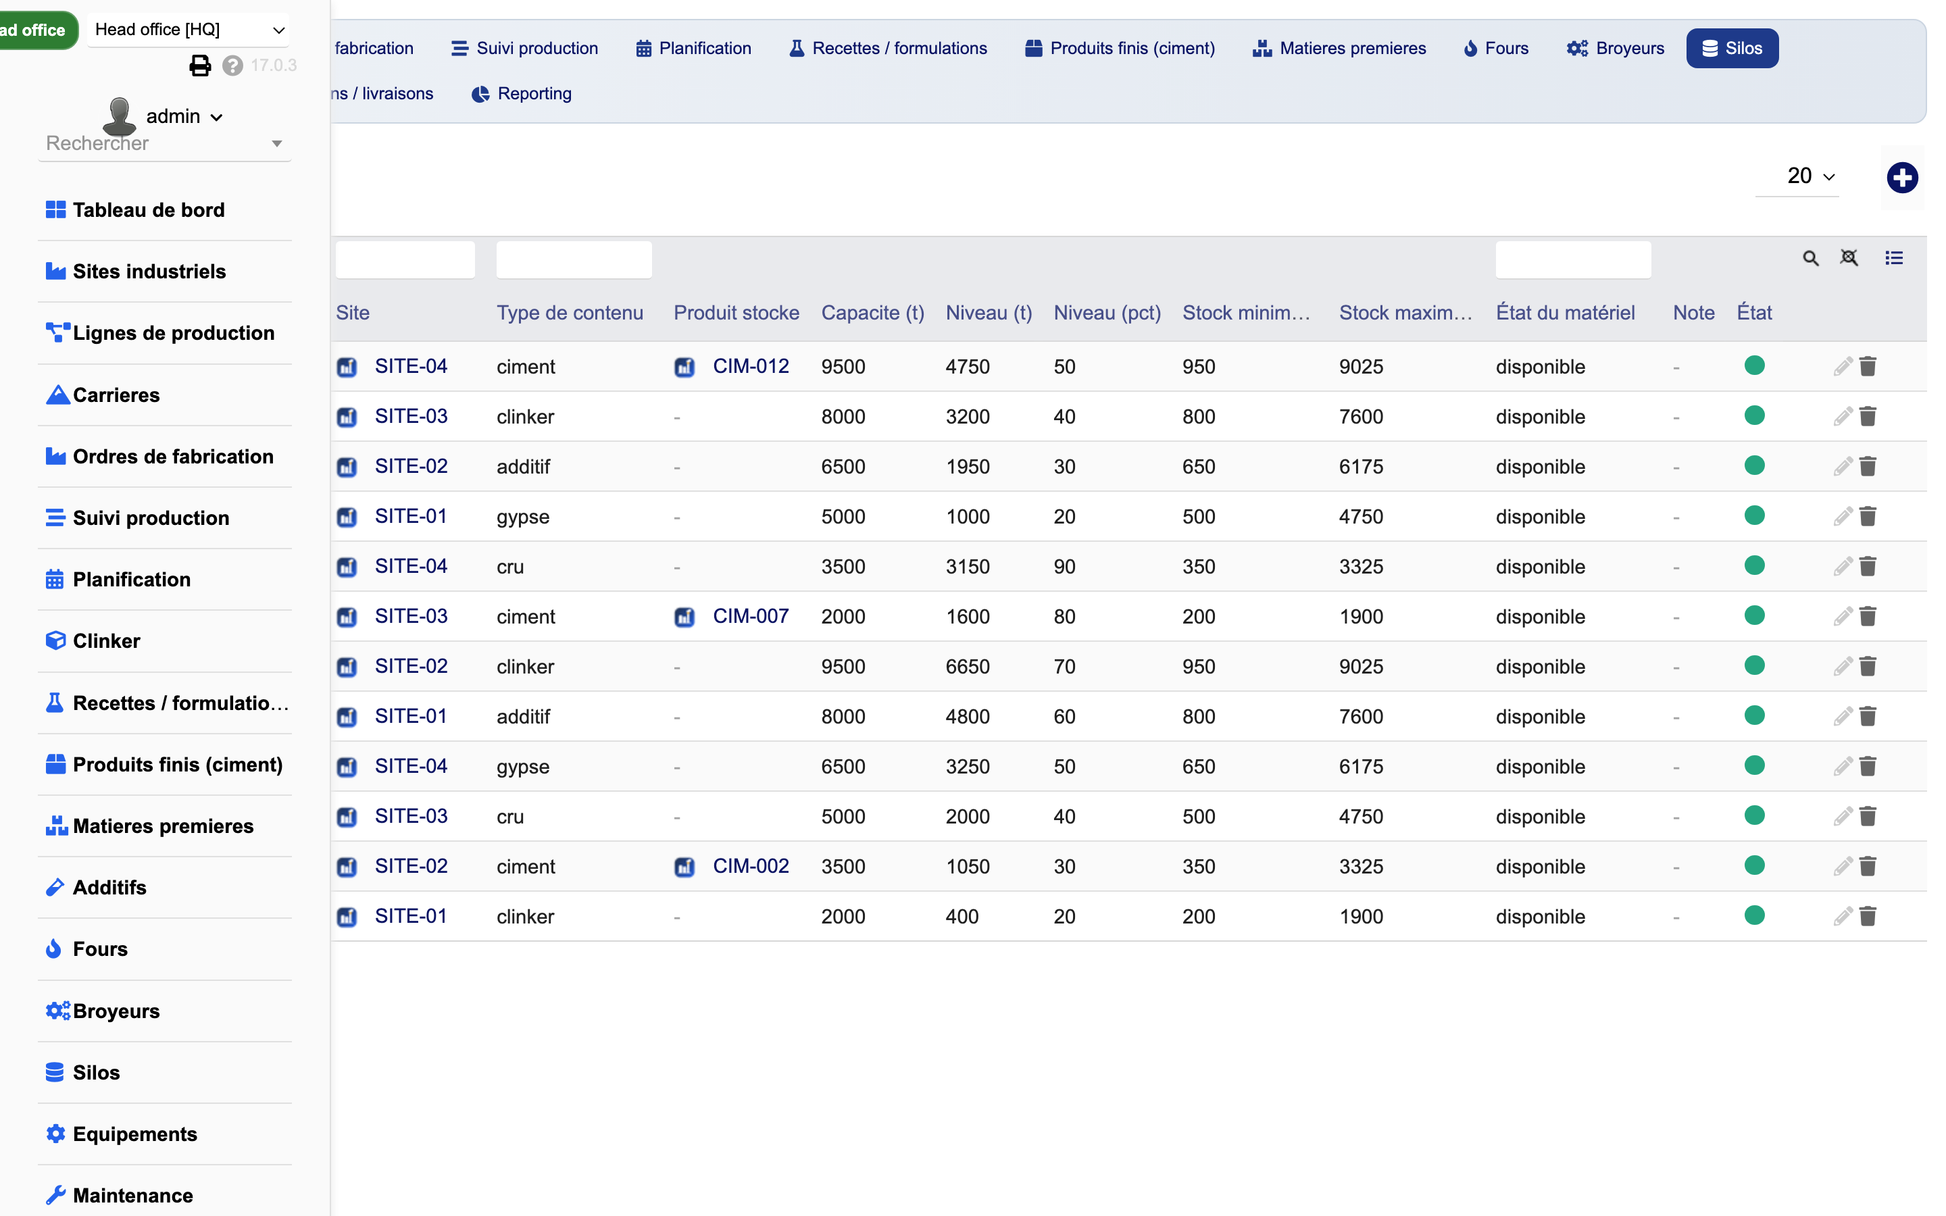The width and height of the screenshot is (1946, 1216).
Task: Sort by Capacite (t) column header
Action: click(x=873, y=313)
